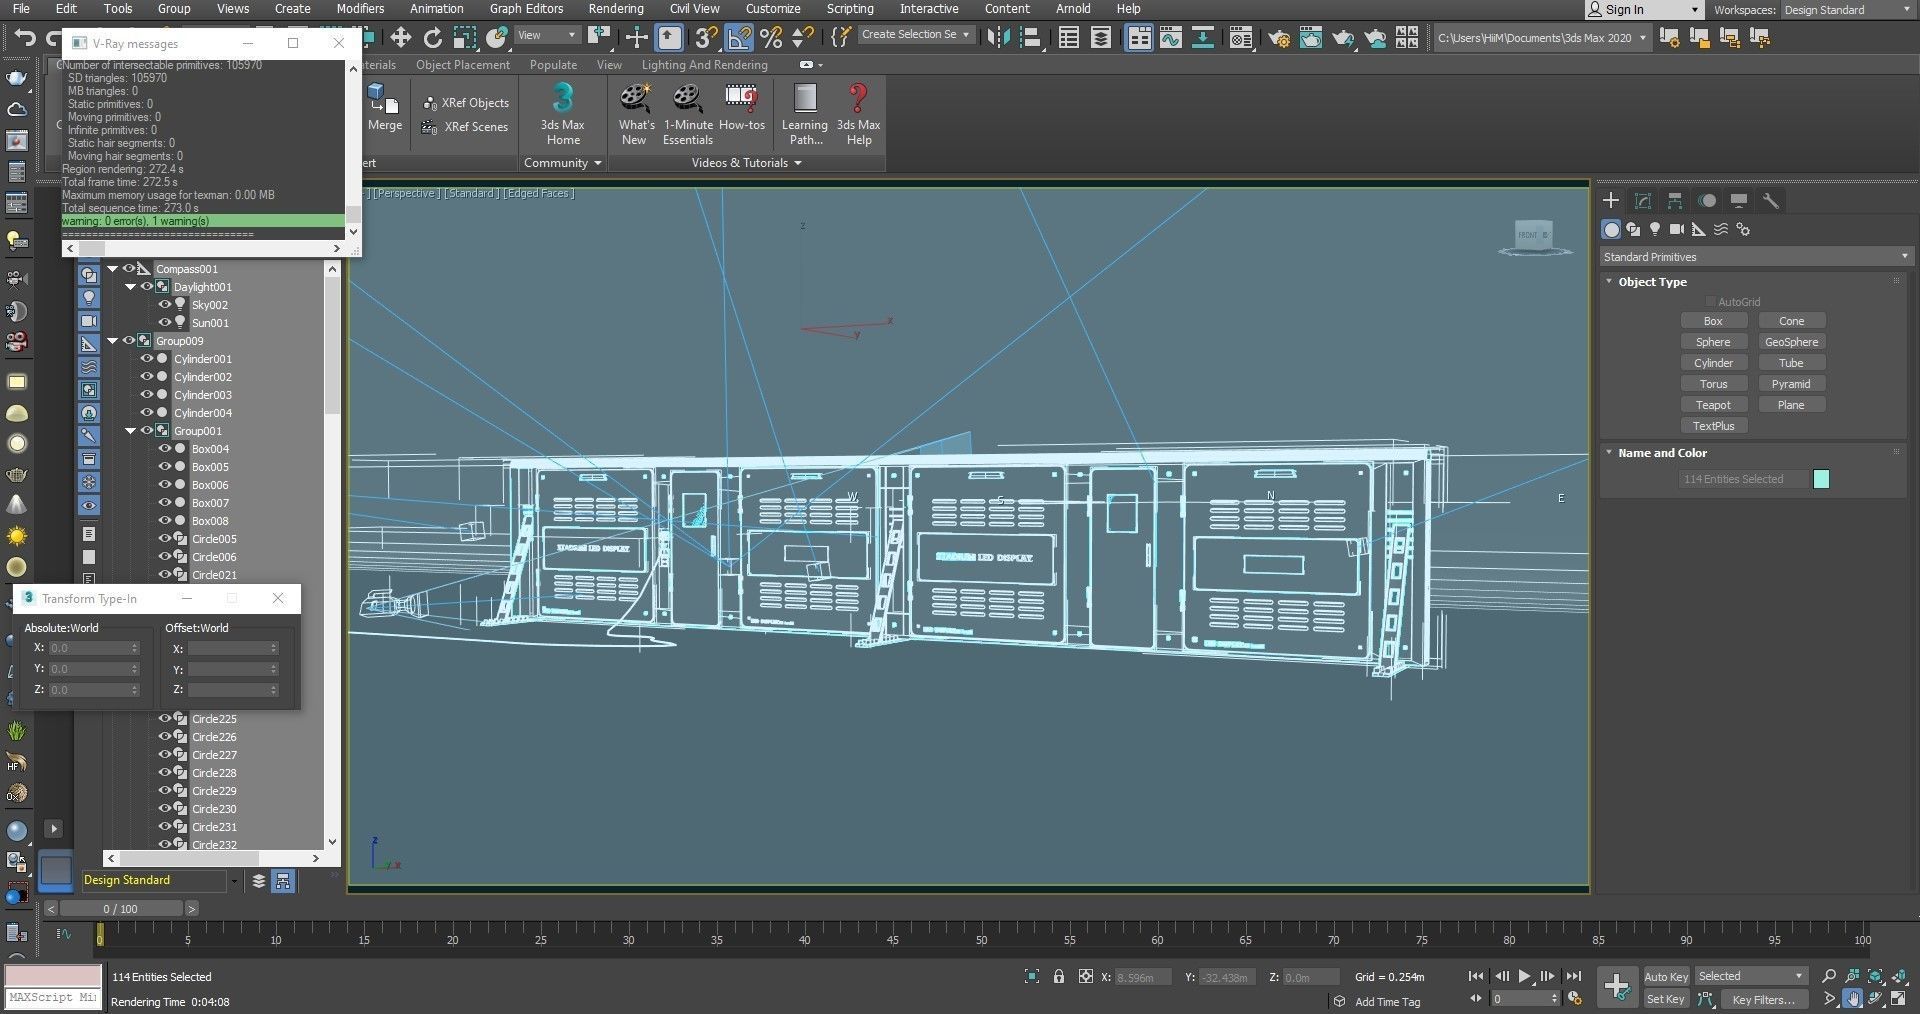Open the Standard Primitives dropdown
This screenshot has height=1014, width=1920.
tap(1756, 257)
